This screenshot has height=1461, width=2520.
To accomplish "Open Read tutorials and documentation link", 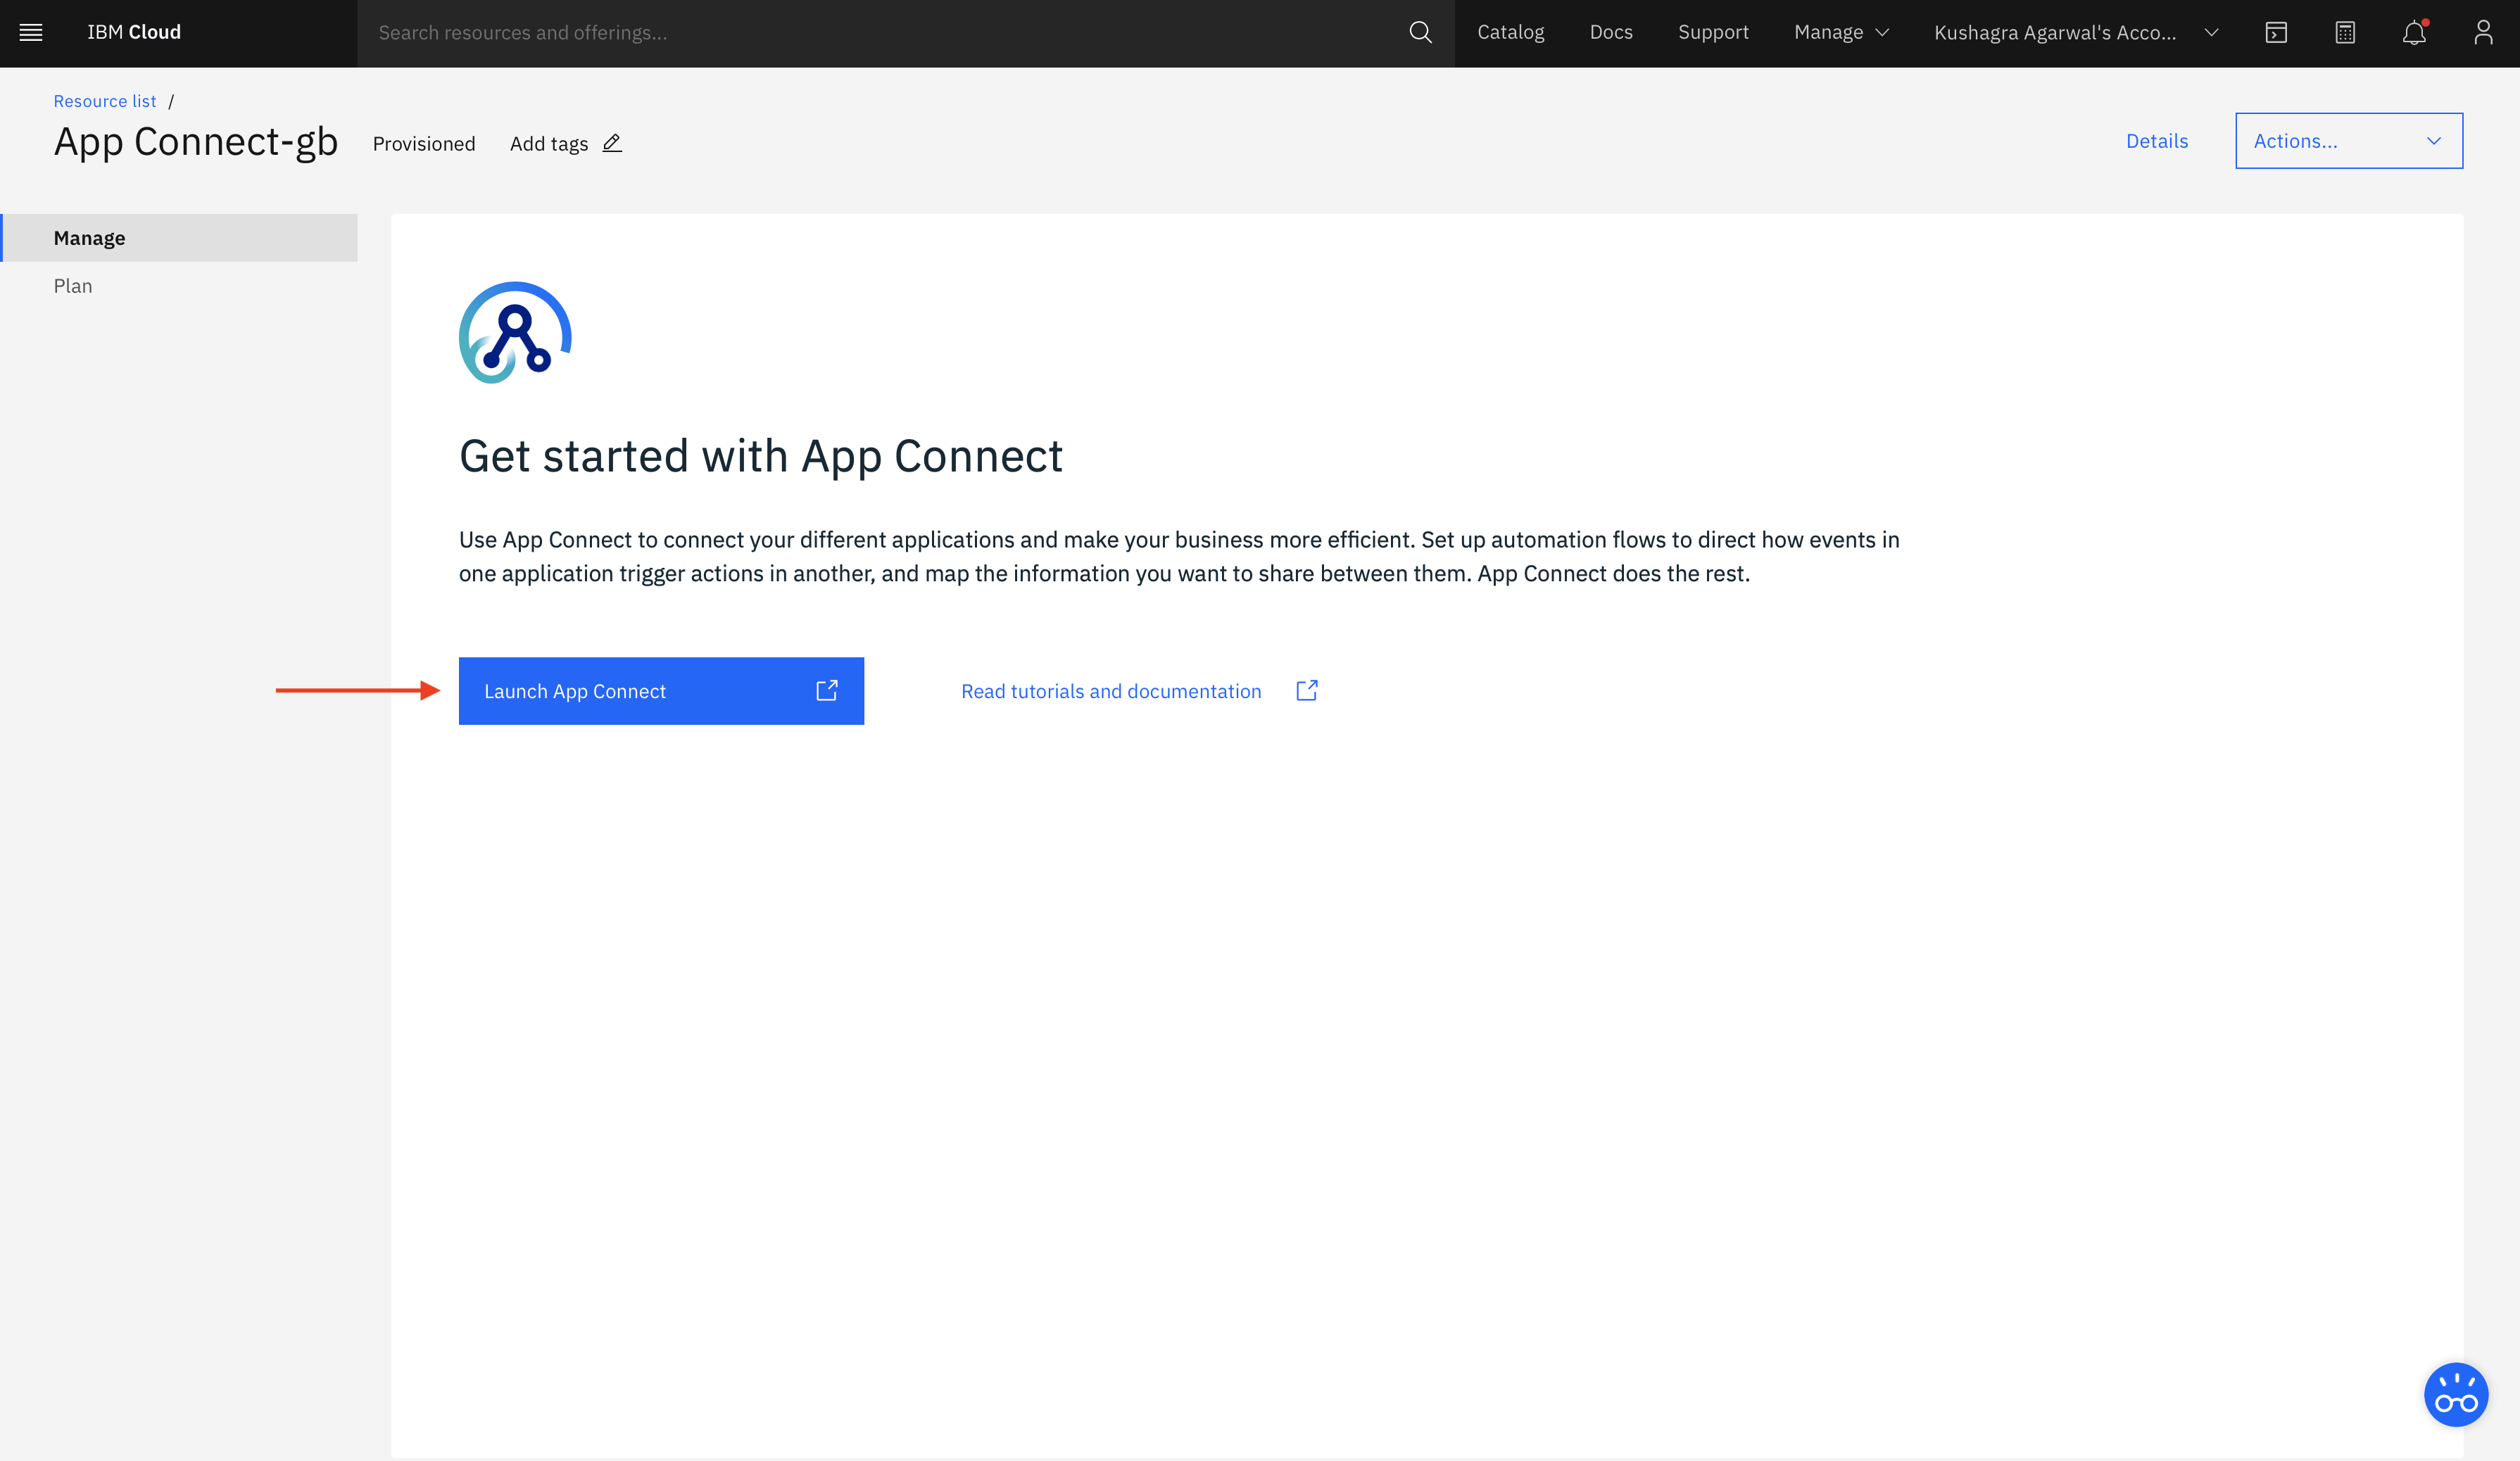I will (1111, 691).
